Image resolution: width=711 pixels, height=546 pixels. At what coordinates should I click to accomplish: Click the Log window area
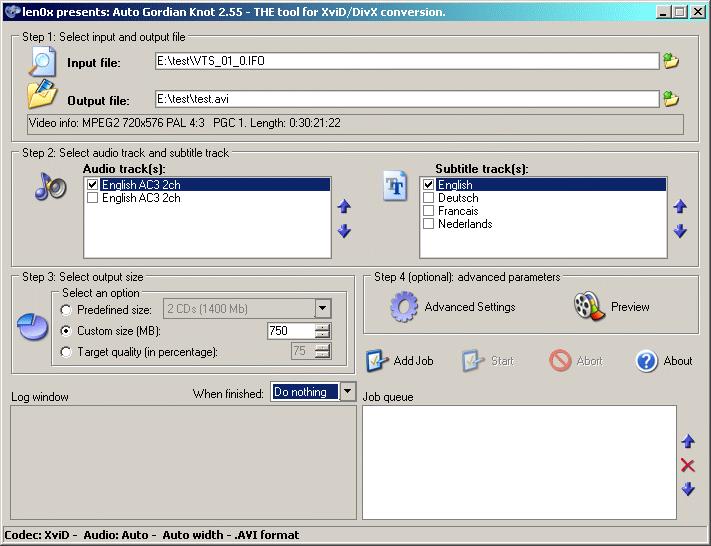183,462
